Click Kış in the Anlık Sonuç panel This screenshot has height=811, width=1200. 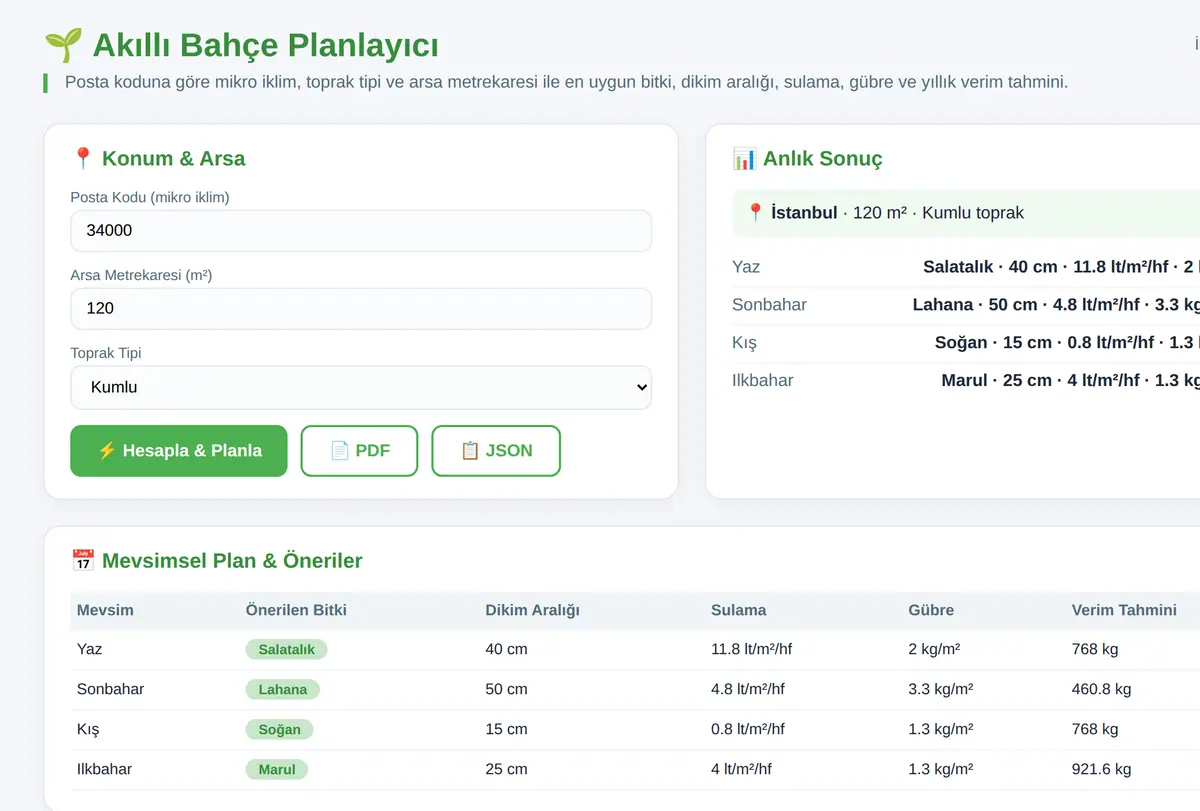[x=745, y=343]
